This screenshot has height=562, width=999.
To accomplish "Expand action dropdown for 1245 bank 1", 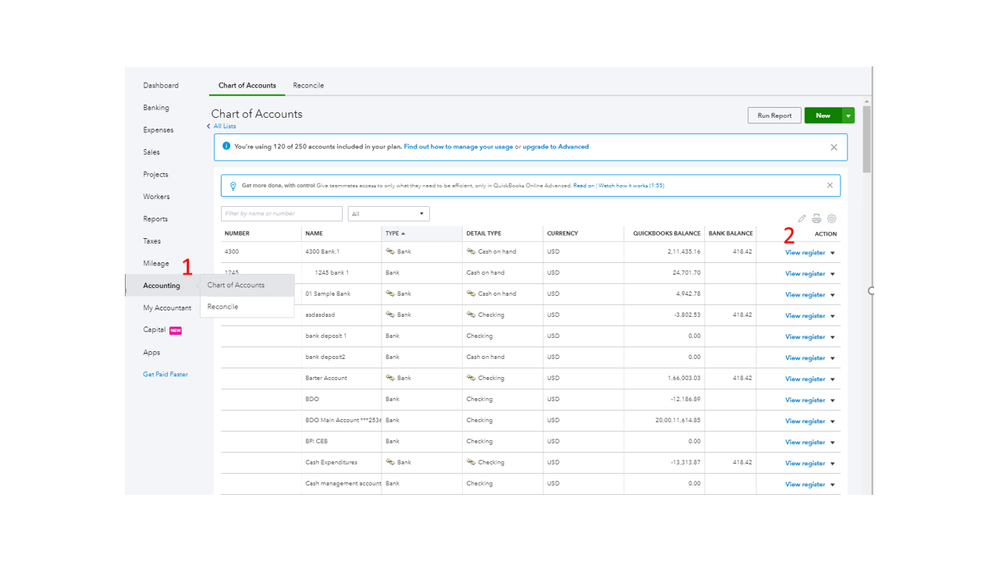I will (x=833, y=274).
